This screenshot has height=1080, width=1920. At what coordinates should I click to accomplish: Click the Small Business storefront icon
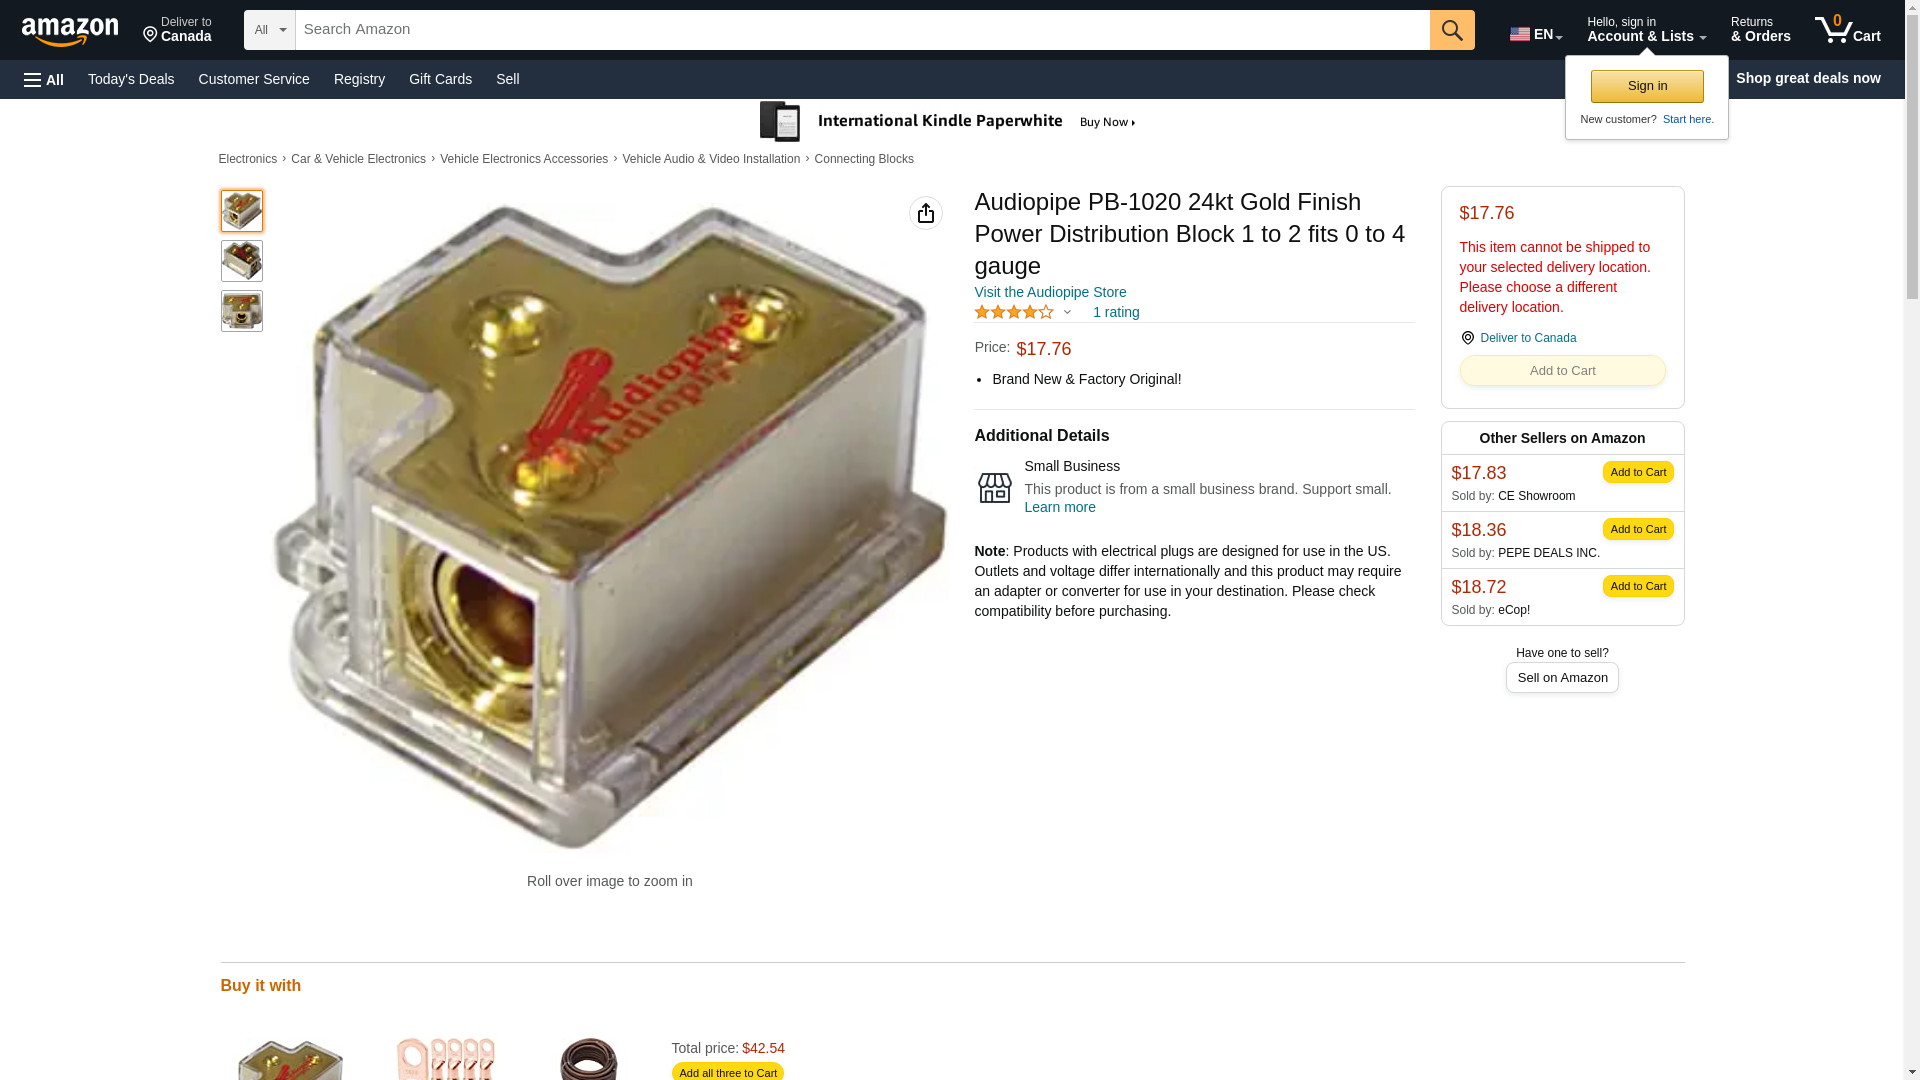[x=994, y=488]
